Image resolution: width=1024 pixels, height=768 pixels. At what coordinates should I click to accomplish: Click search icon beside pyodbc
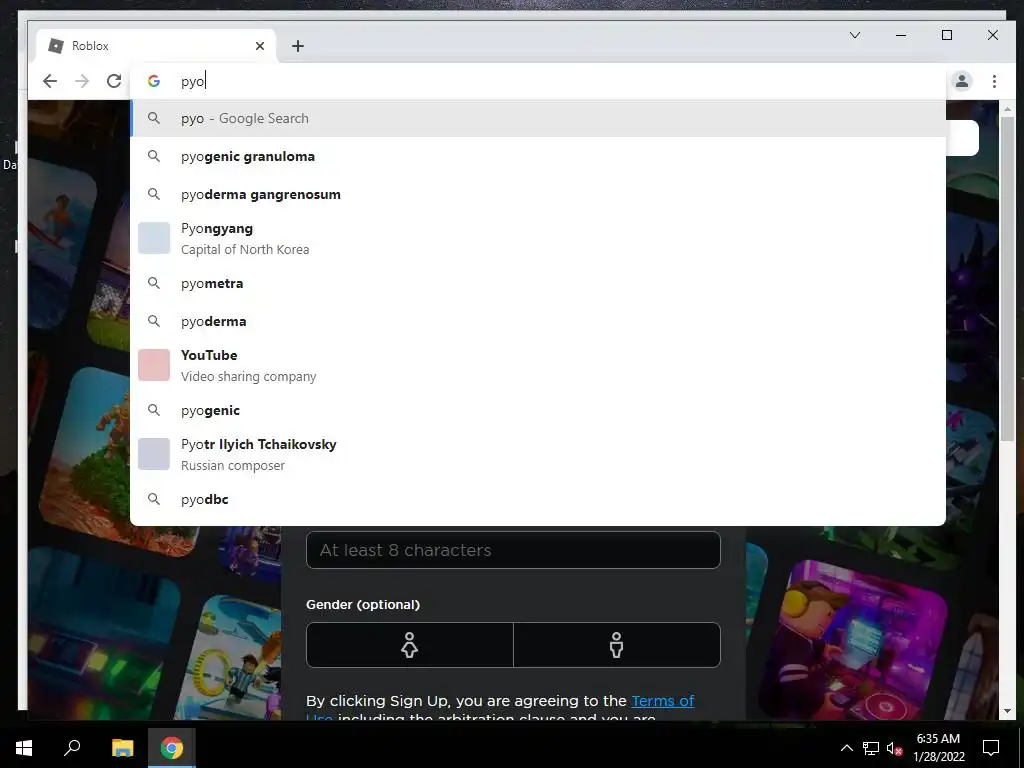pyautogui.click(x=153, y=499)
